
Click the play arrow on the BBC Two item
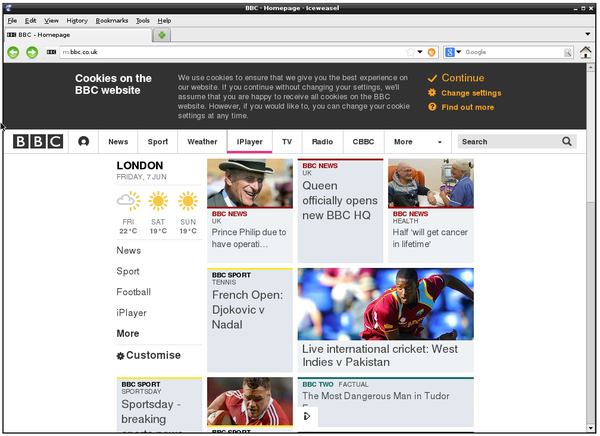(x=307, y=416)
